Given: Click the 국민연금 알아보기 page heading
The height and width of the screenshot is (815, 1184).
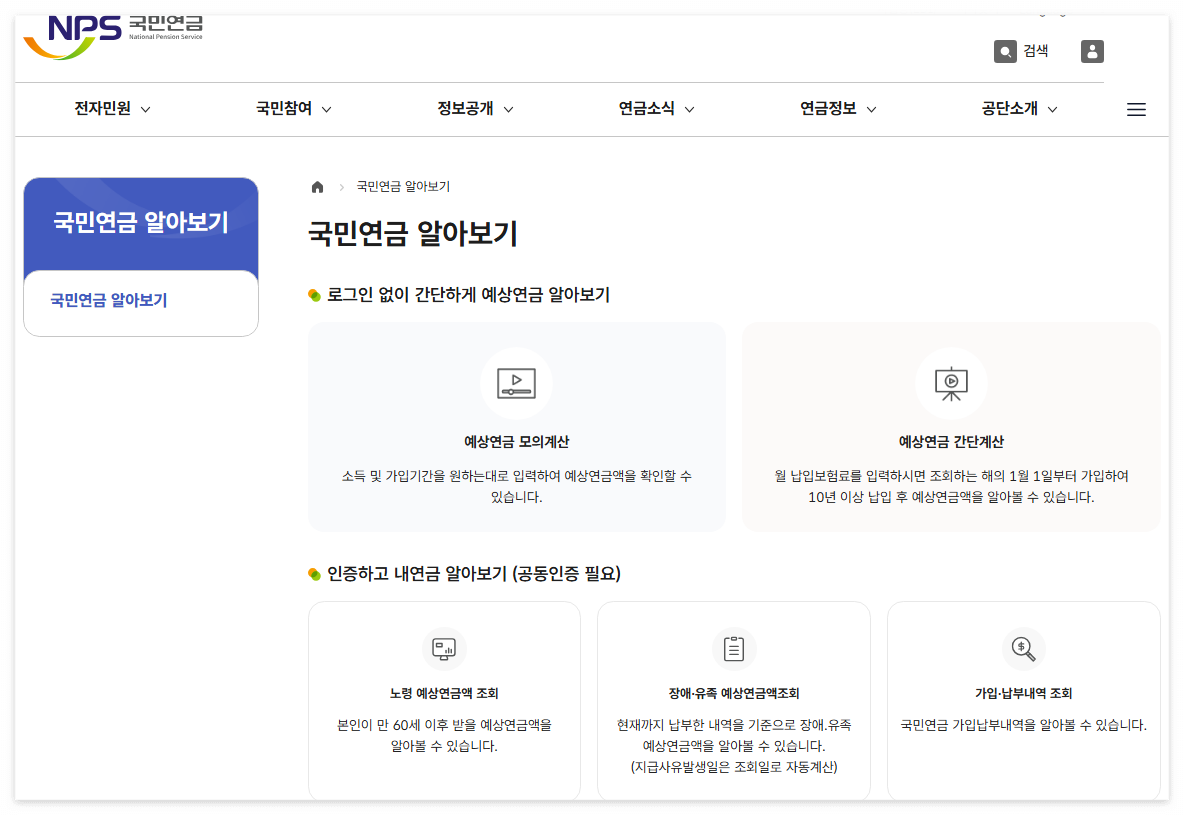Looking at the screenshot, I should point(413,233).
